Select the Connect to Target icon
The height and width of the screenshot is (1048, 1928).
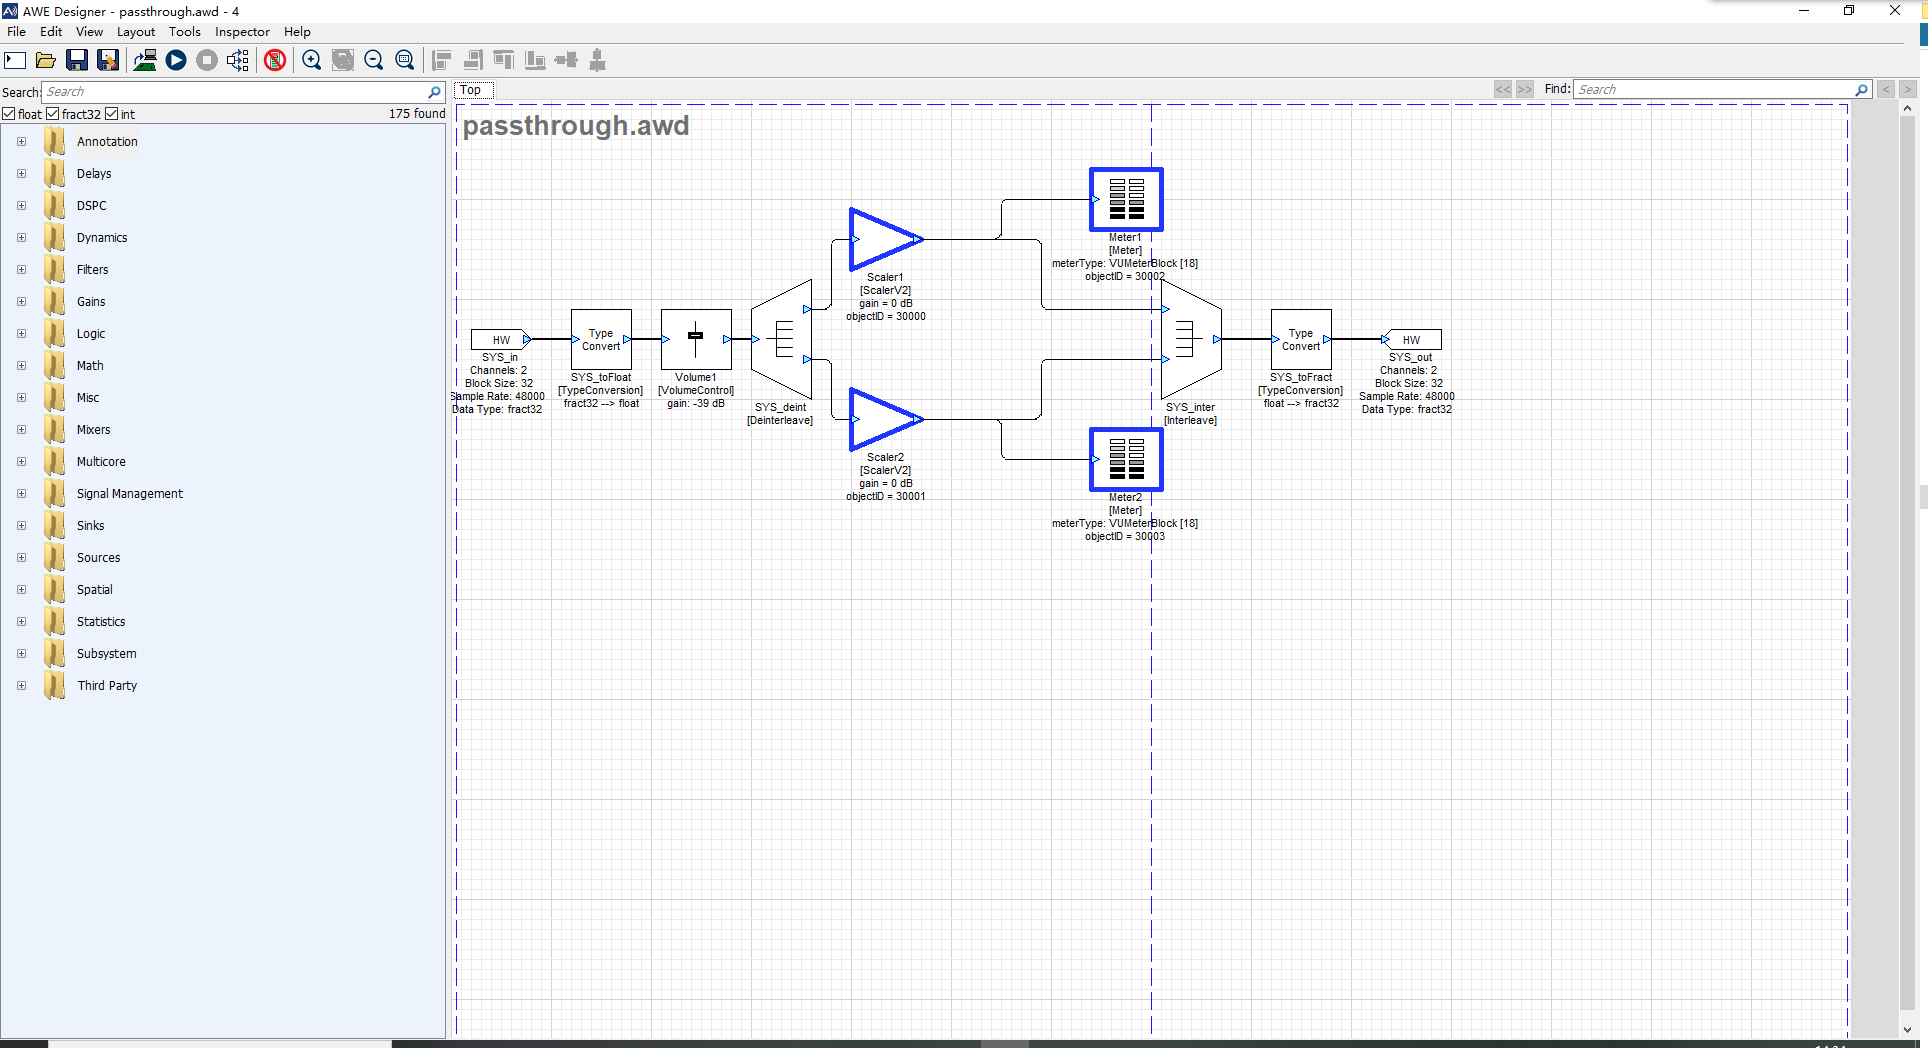click(x=145, y=60)
